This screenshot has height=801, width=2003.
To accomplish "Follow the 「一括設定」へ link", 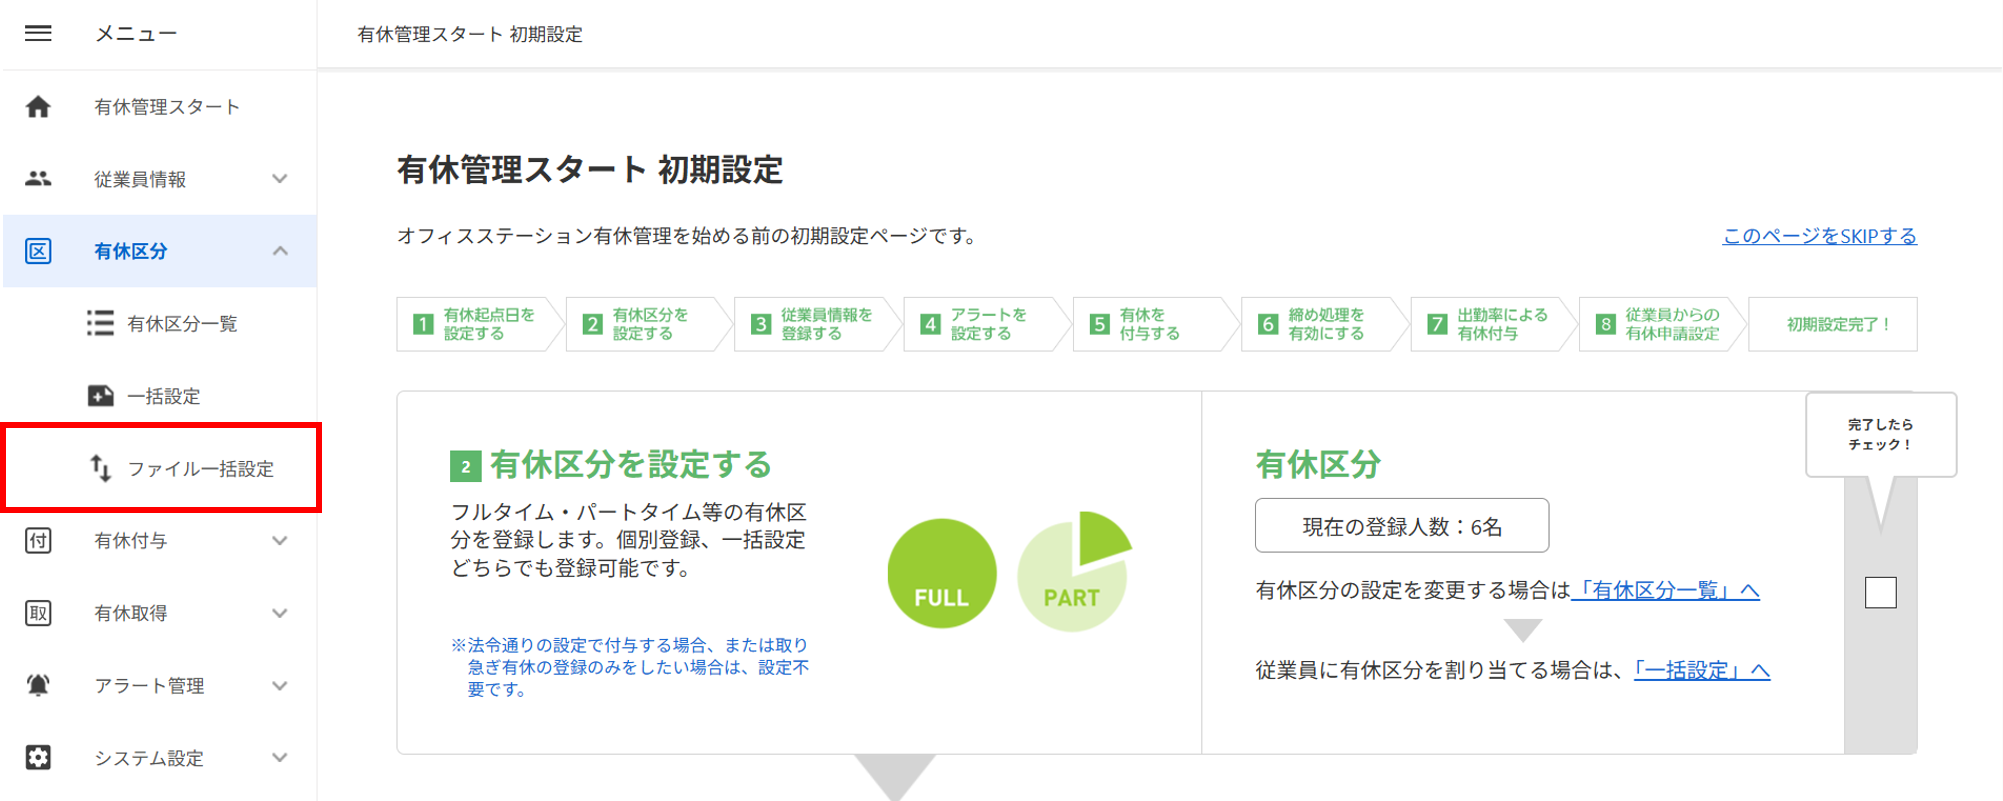I will [1702, 670].
